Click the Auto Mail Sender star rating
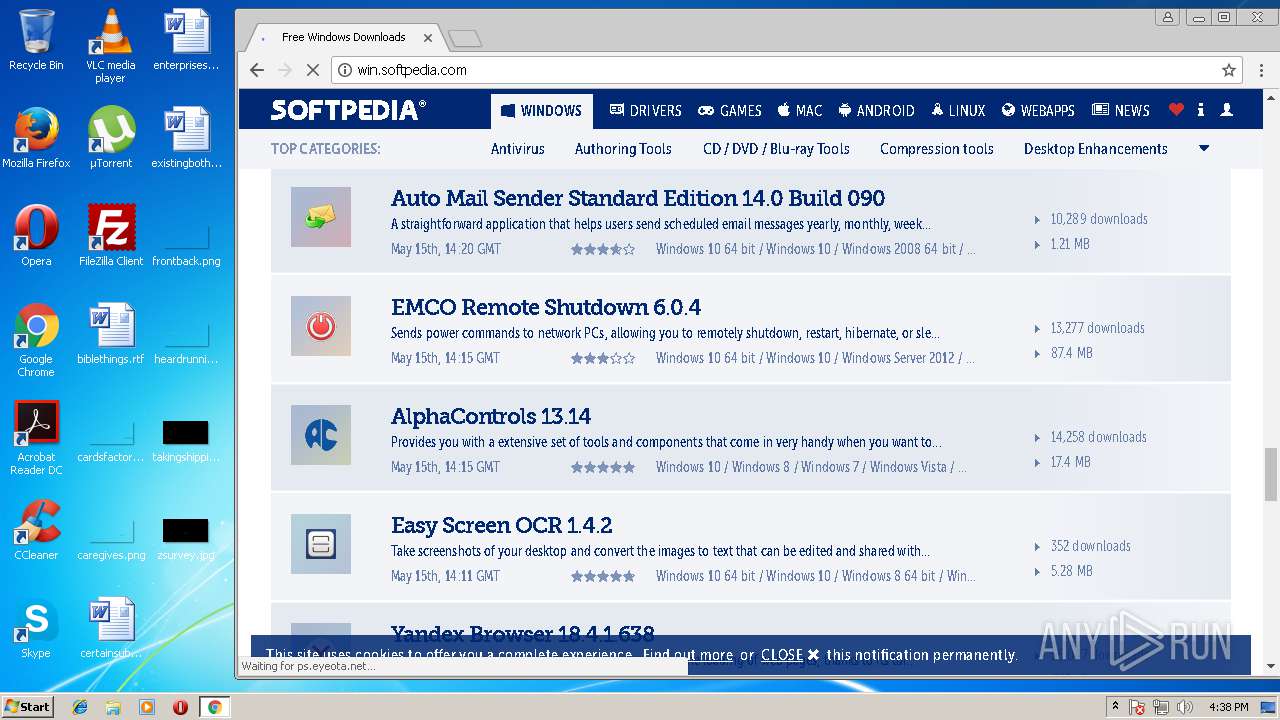 coord(603,249)
